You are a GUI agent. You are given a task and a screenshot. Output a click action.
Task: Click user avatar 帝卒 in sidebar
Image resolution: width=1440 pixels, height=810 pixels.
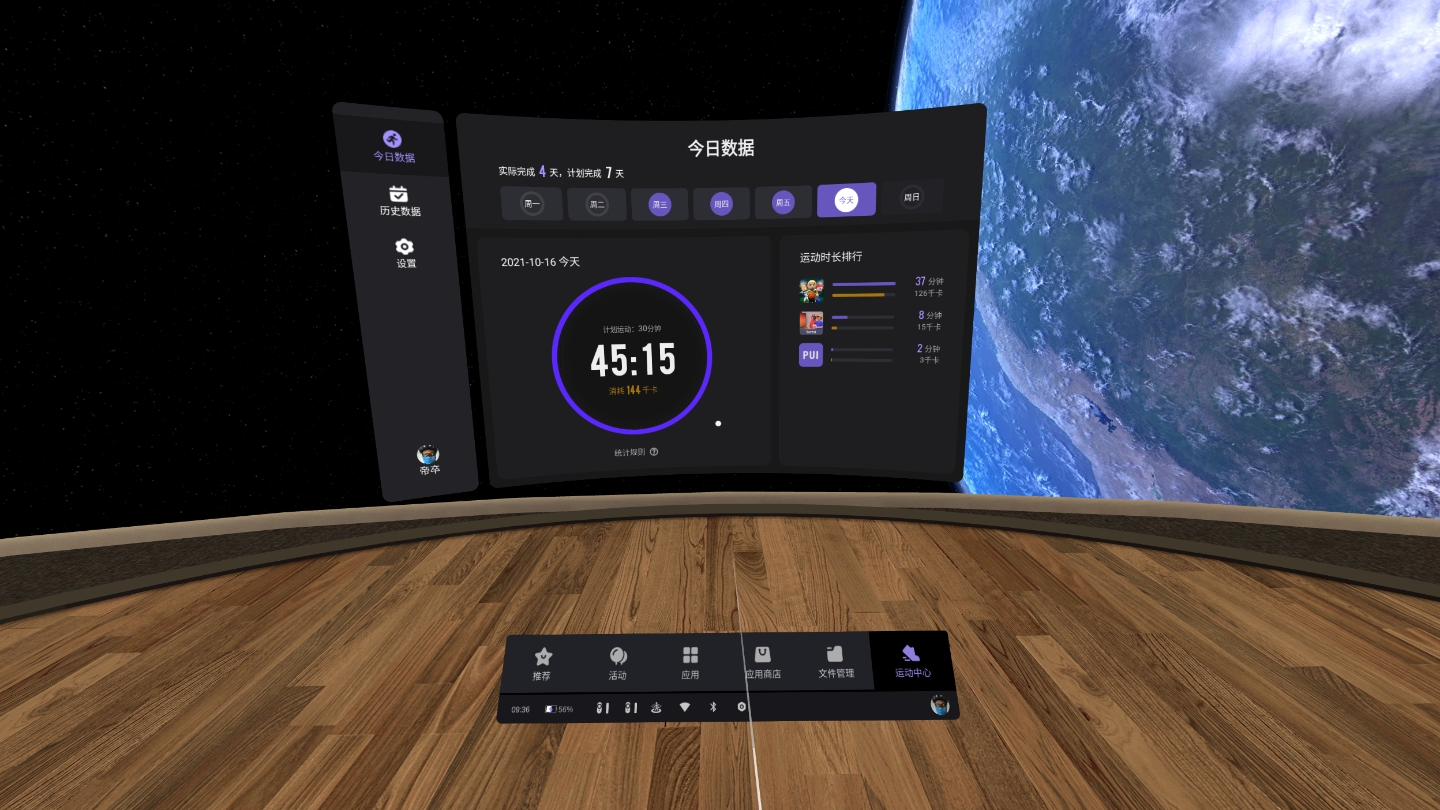coord(429,458)
